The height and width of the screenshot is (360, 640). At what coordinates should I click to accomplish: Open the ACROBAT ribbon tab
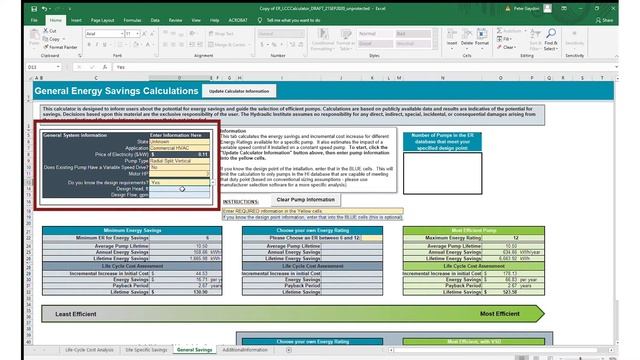pos(238,20)
